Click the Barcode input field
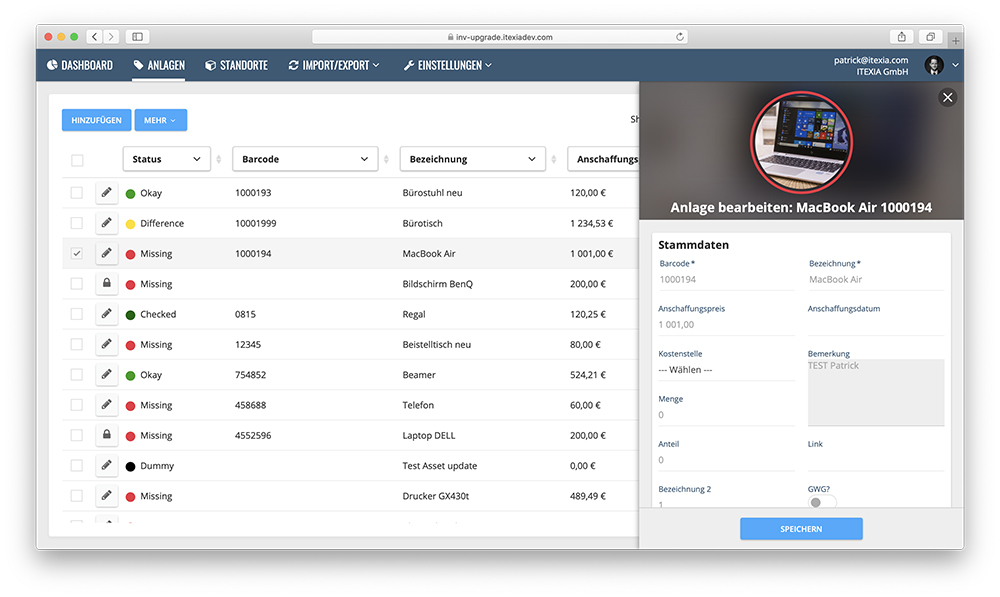The height and width of the screenshot is (597, 1000). coord(726,279)
